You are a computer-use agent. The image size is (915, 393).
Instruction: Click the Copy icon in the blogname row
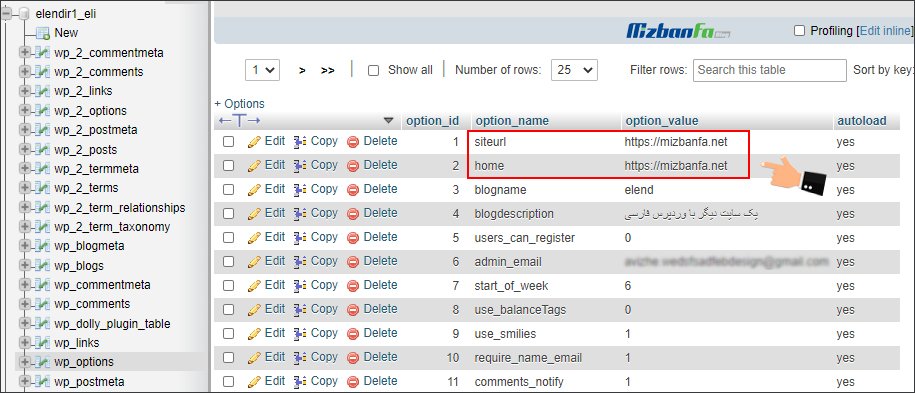tap(300, 190)
